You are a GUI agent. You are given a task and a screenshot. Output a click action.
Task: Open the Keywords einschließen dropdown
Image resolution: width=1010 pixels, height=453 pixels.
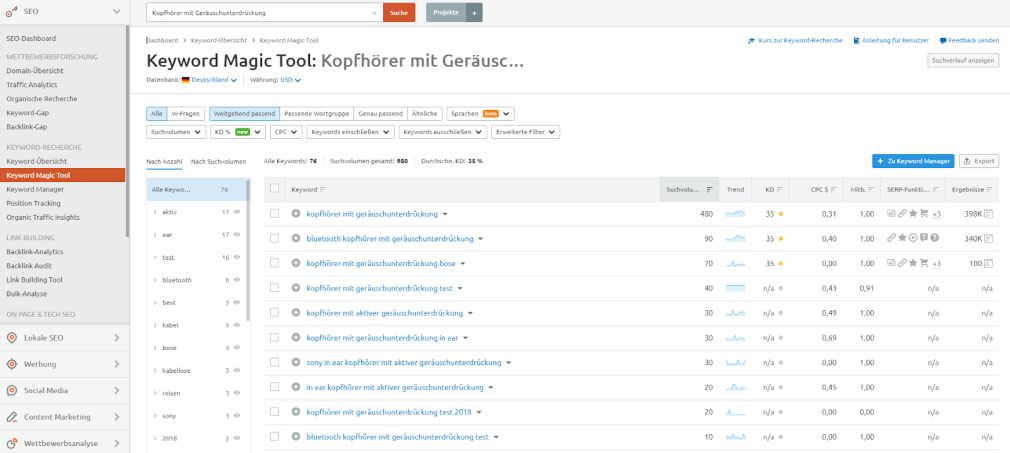pos(350,132)
